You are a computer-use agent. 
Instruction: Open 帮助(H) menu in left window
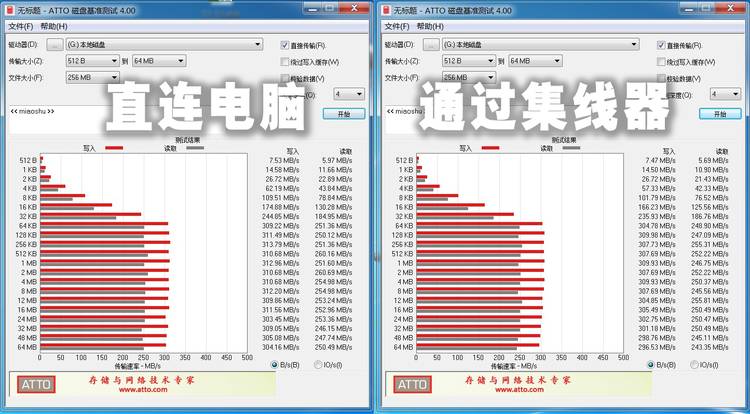point(54,26)
